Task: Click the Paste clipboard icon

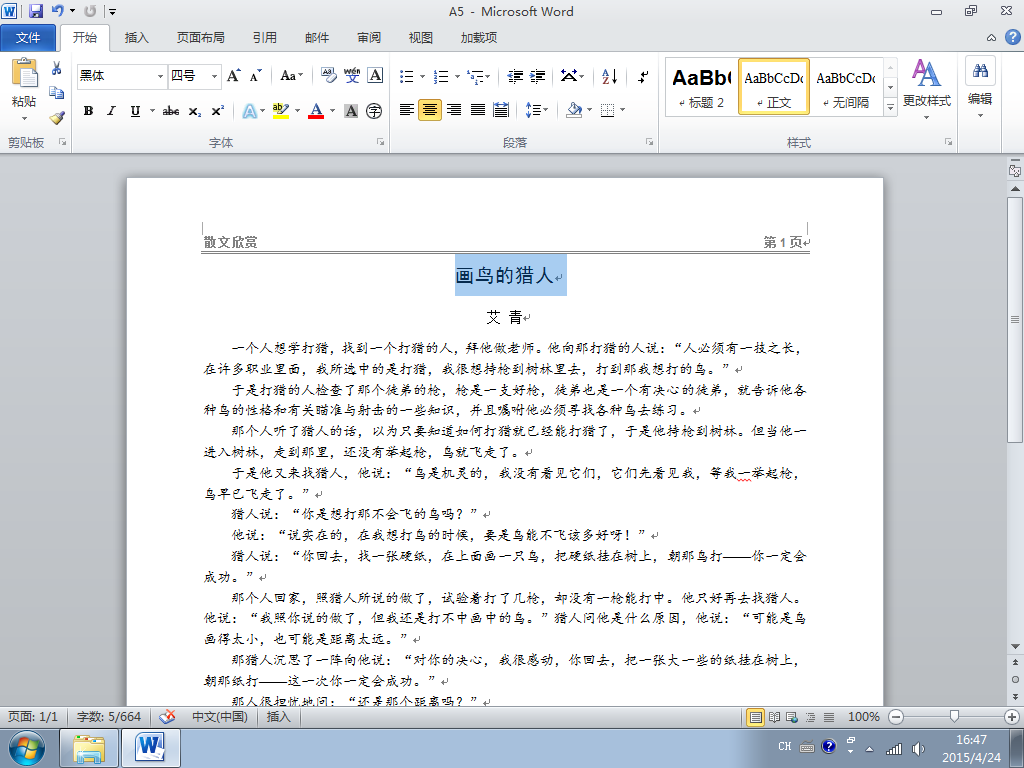Action: click(25, 74)
